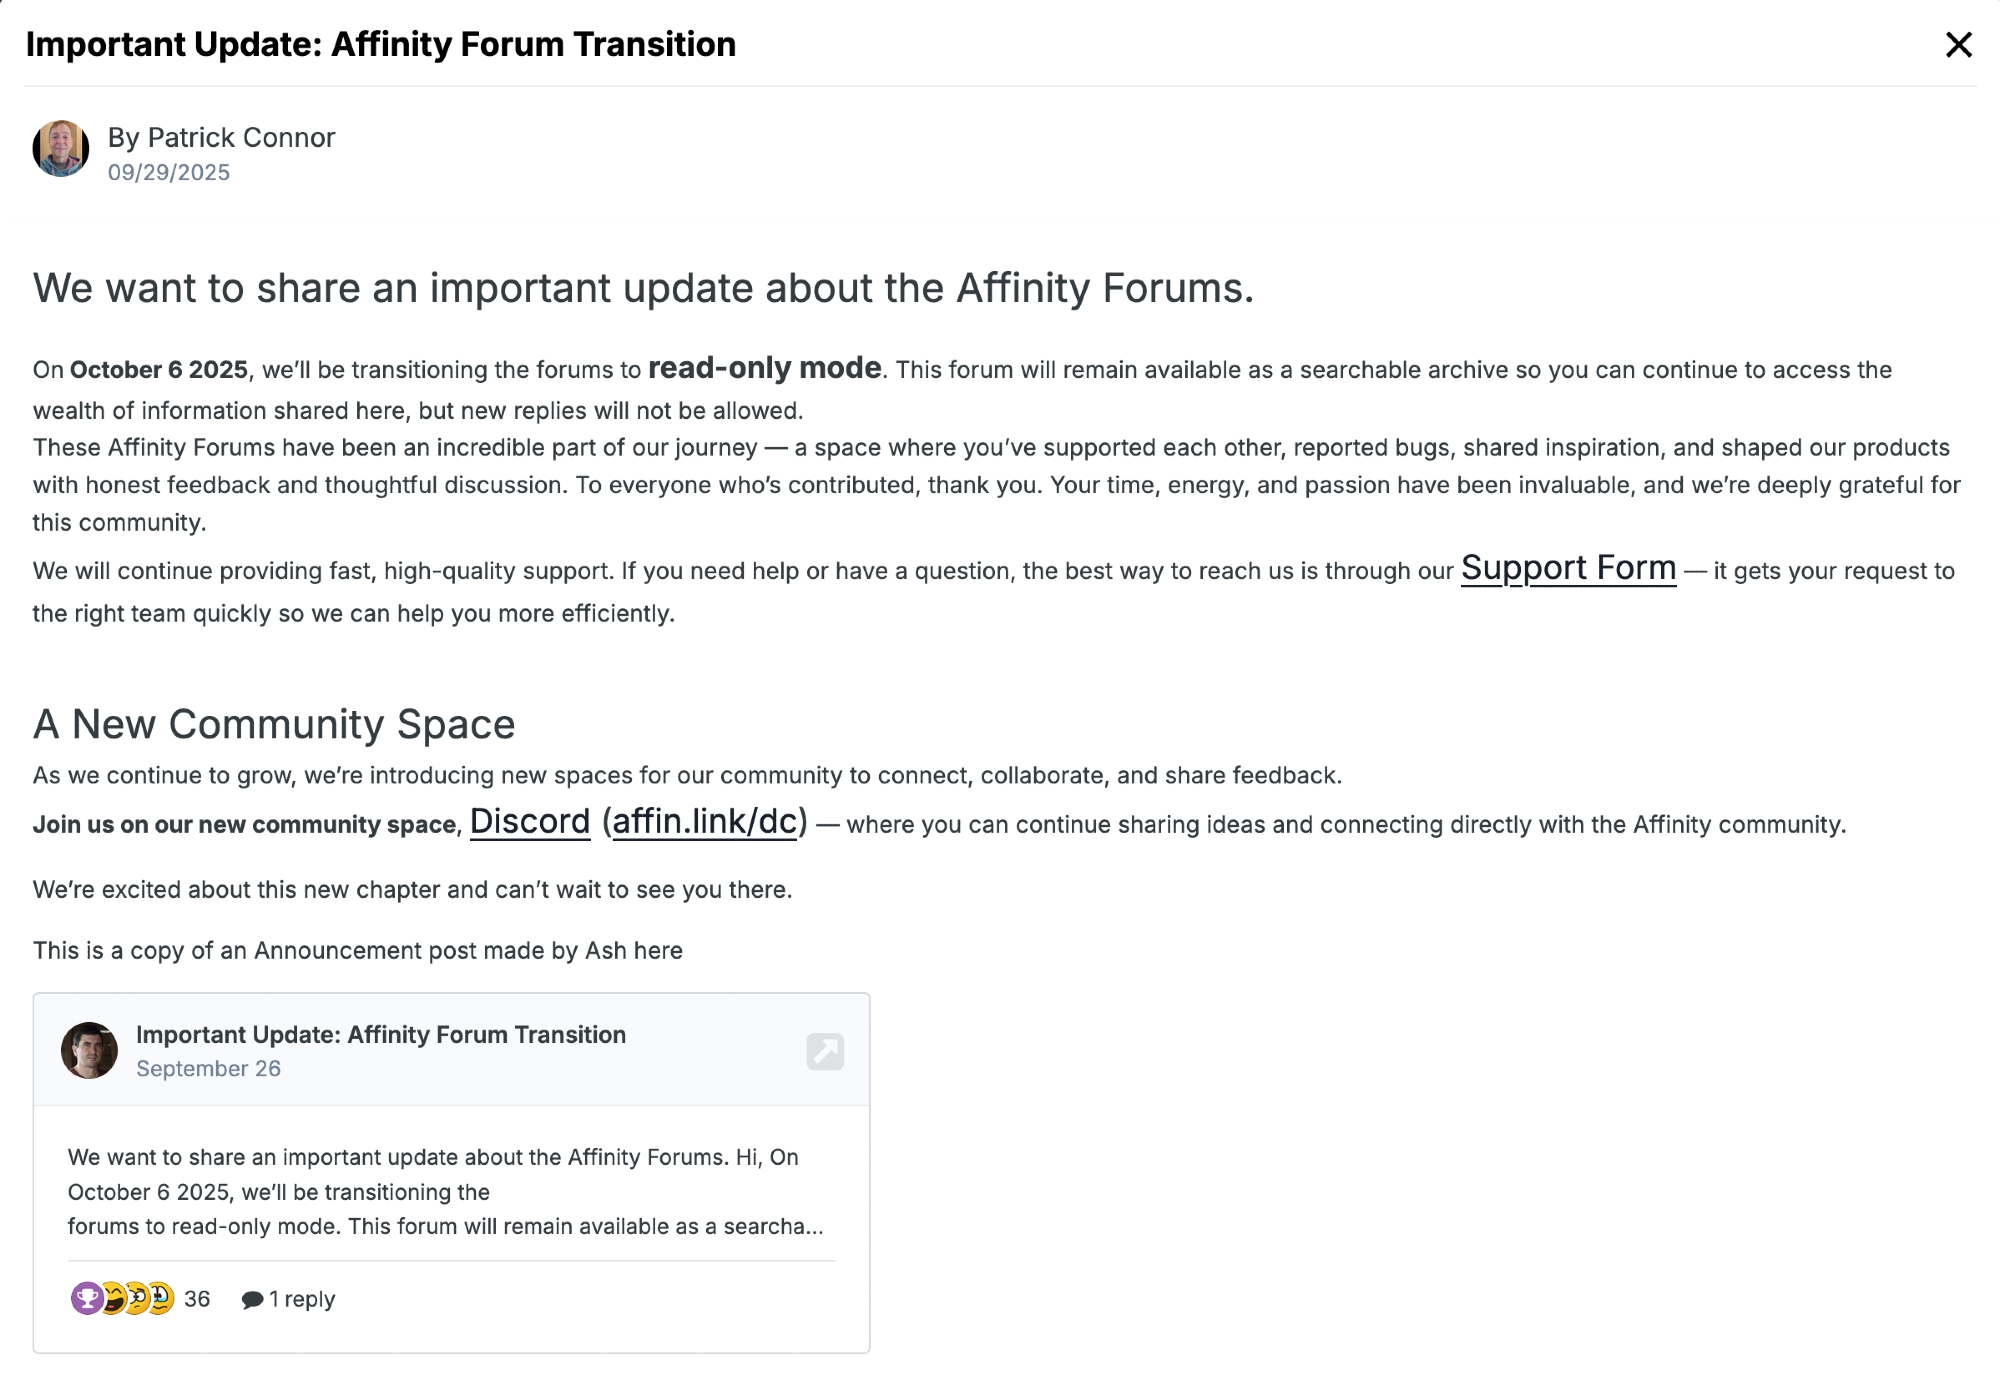Click the 09/29/2025 publish date
Image resolution: width=2000 pixels, height=1375 pixels.
tap(169, 173)
